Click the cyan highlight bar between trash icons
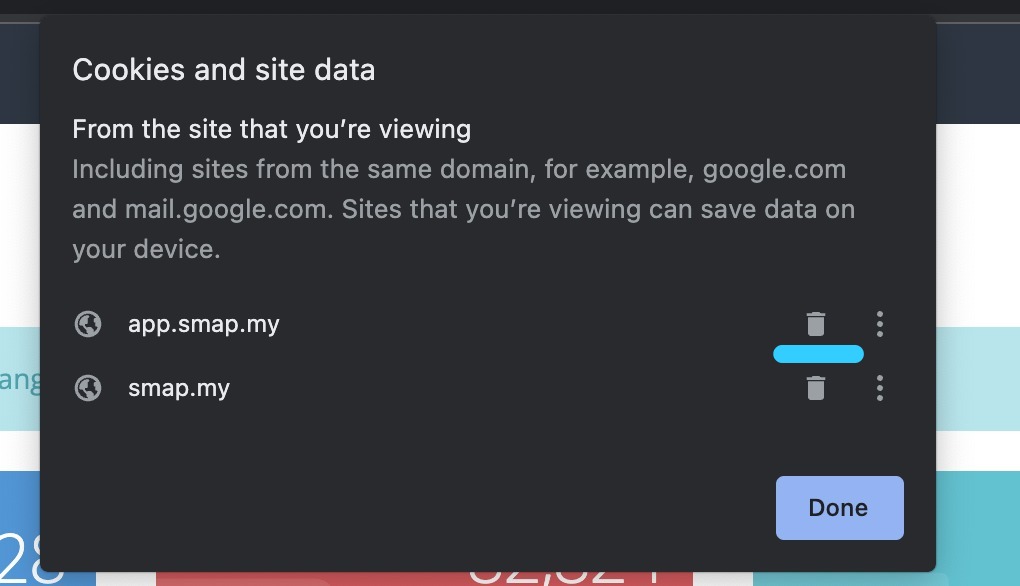 click(x=818, y=354)
